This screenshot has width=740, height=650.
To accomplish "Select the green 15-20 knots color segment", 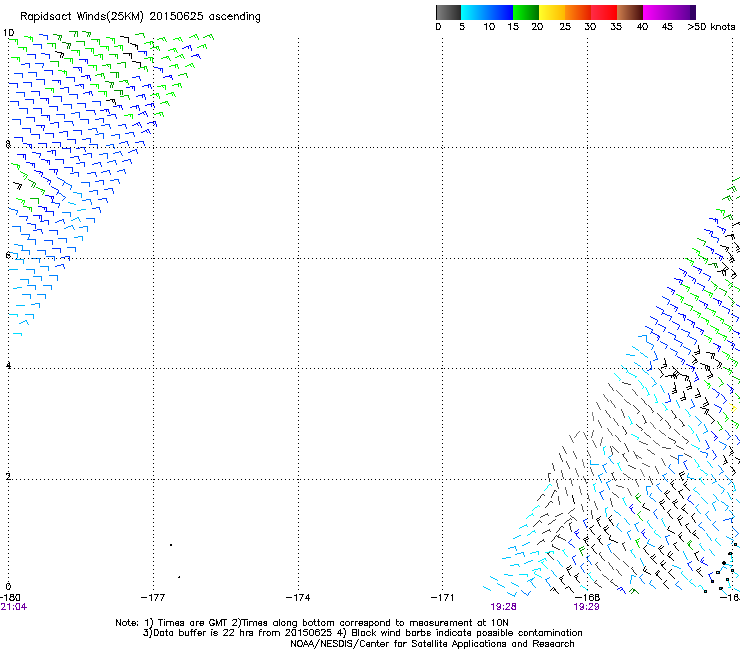I will click(x=526, y=12).
